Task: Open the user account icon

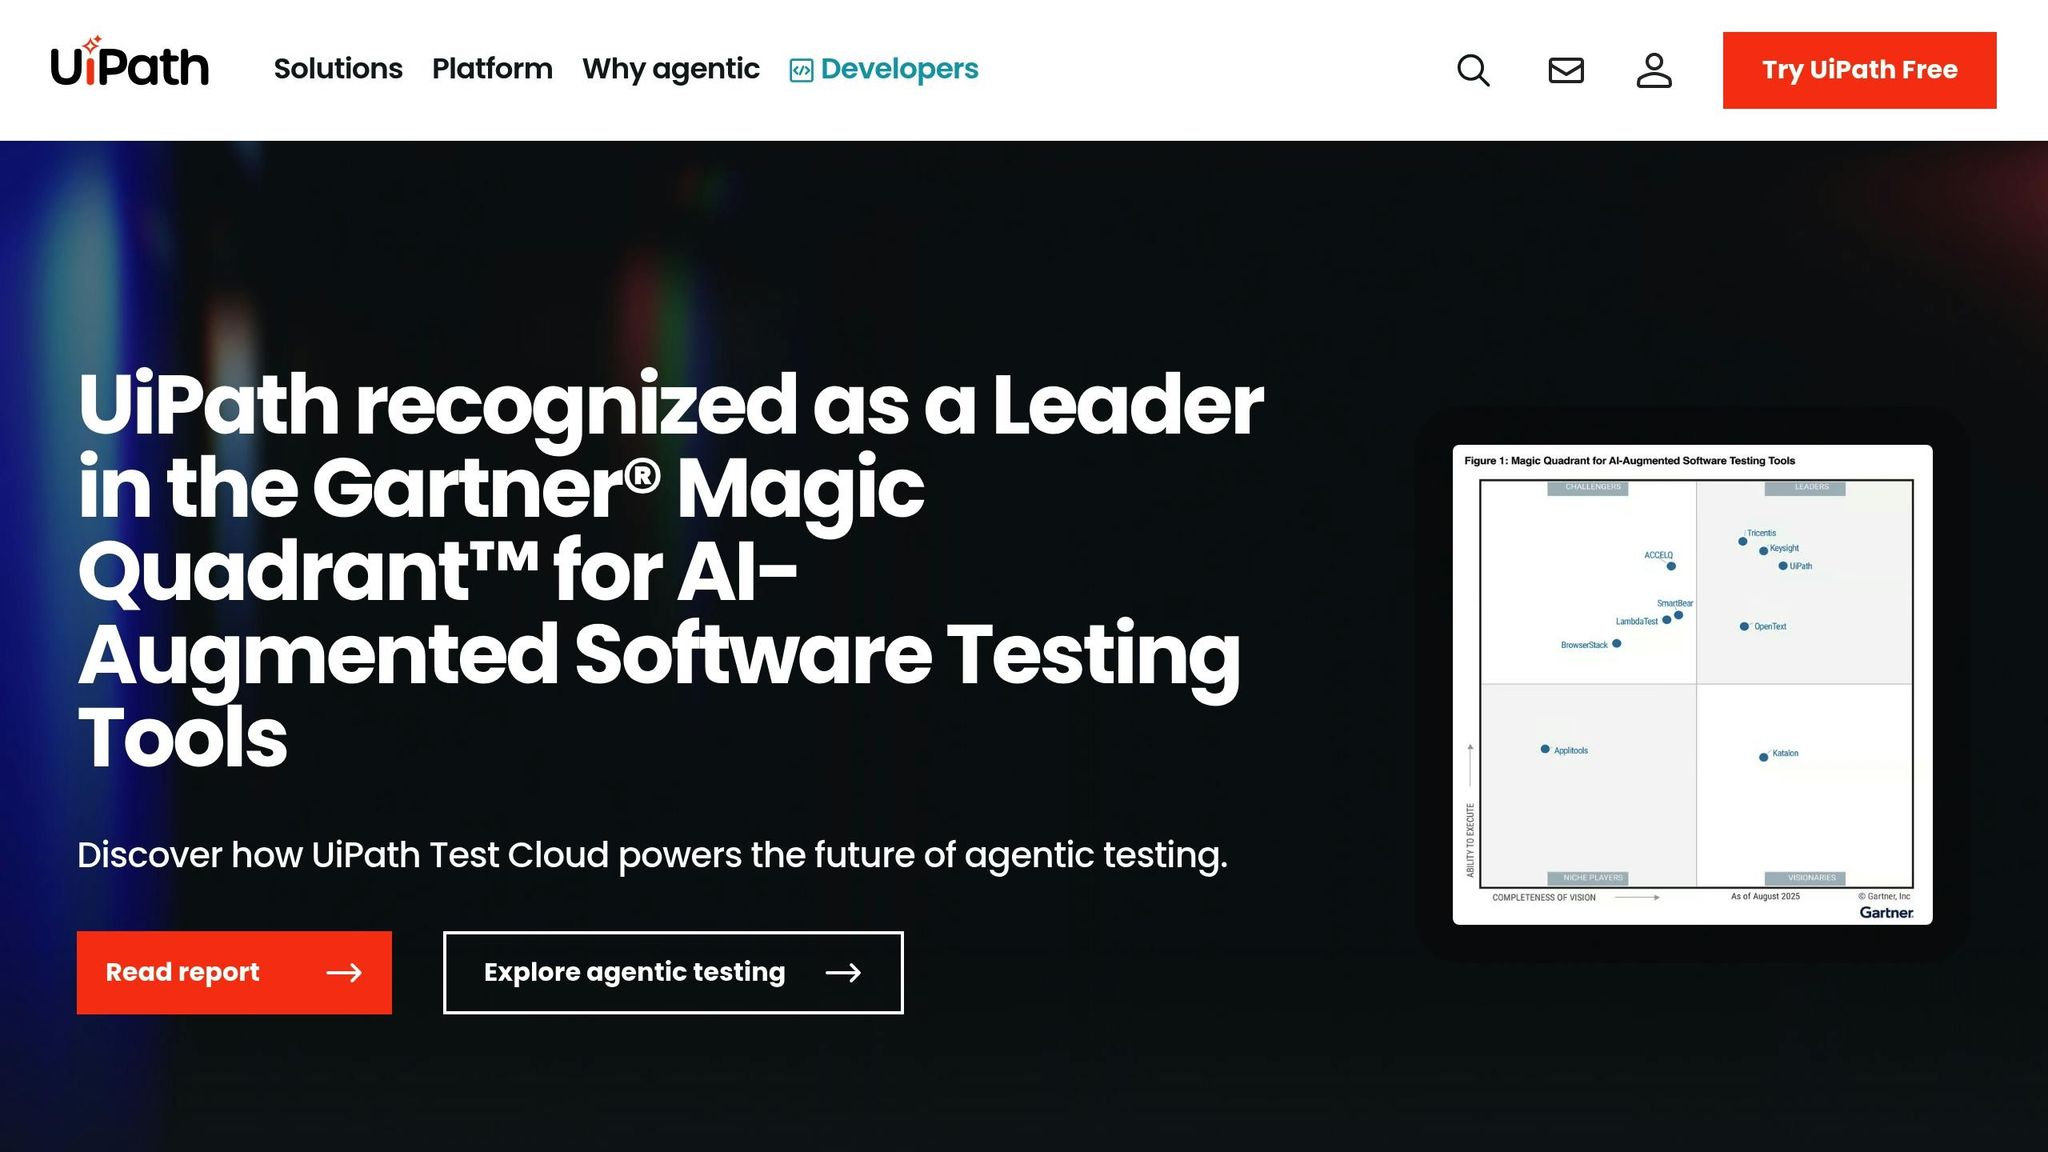Action: pos(1654,71)
